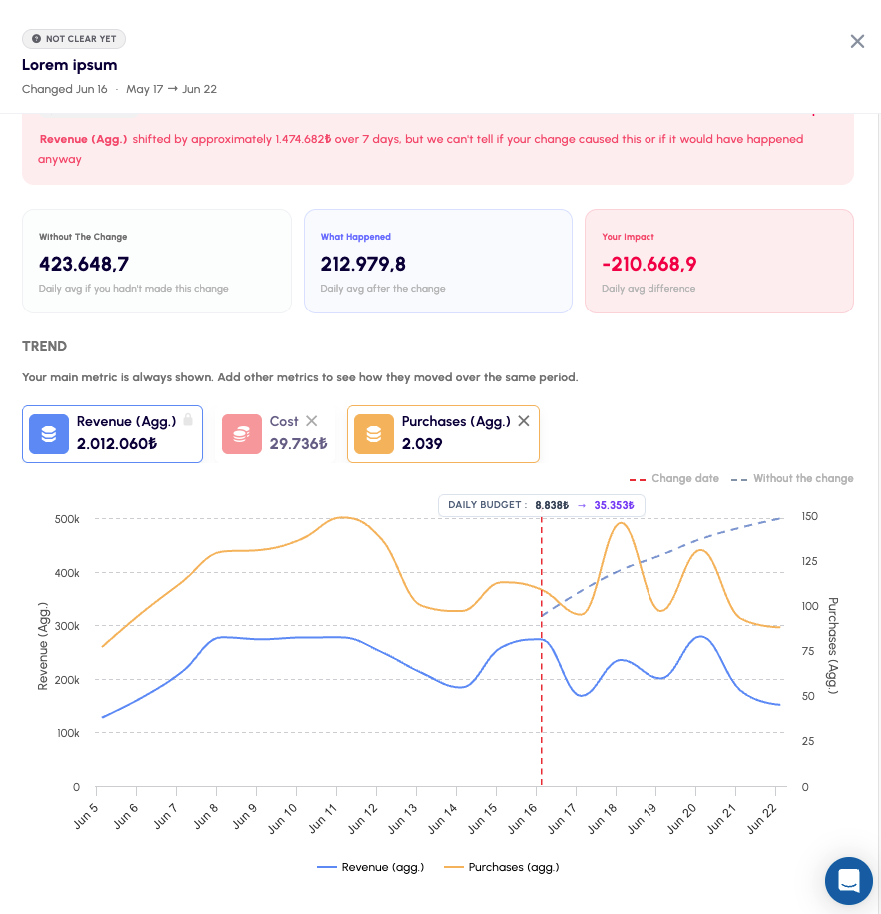Close the Lorem ipsum detail panel
The width and height of the screenshot is (881, 914).
click(x=857, y=41)
